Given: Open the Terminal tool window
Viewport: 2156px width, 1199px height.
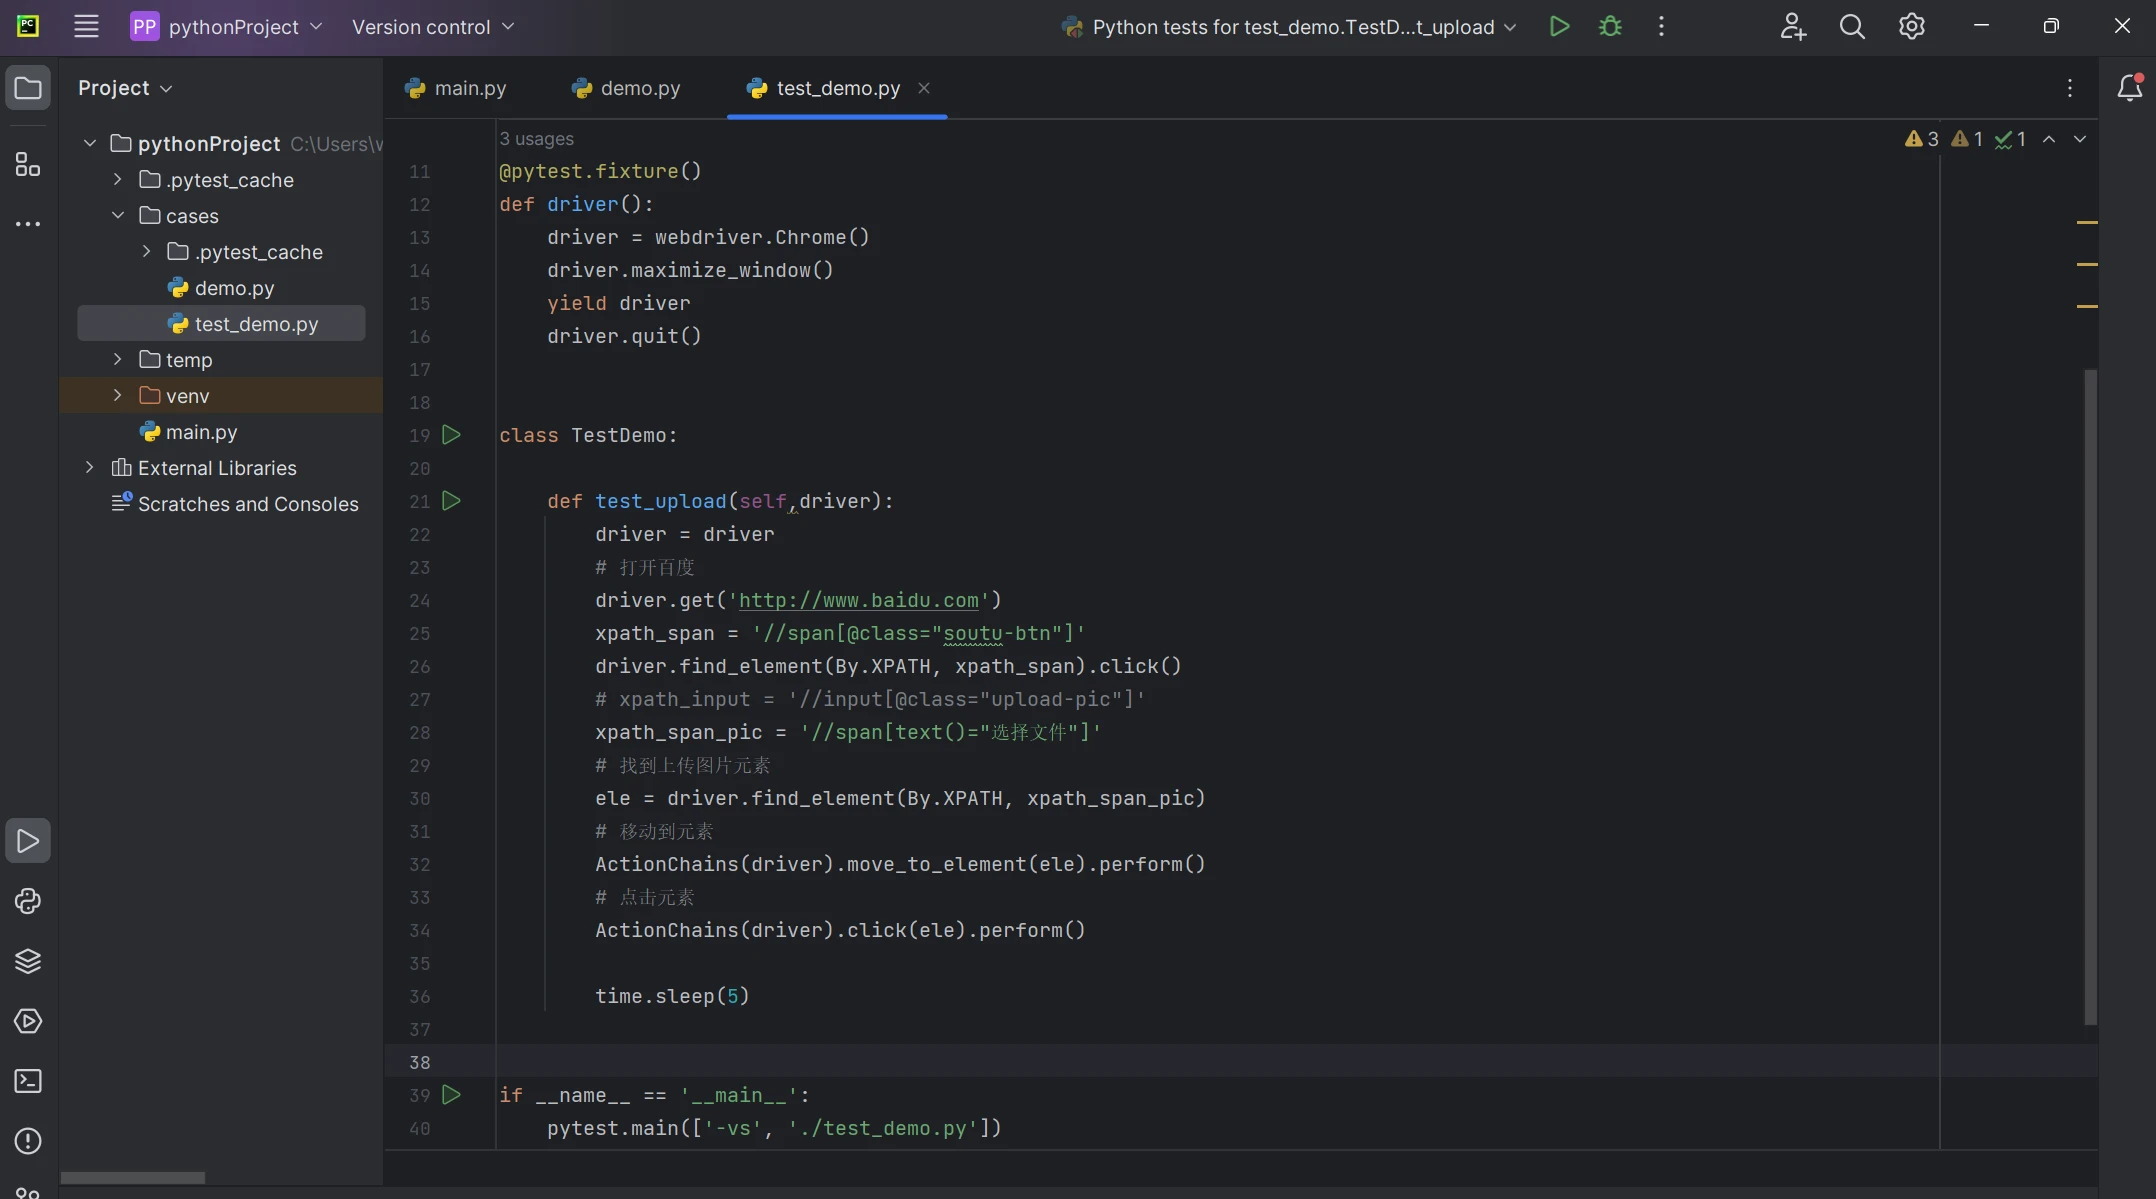Looking at the screenshot, I should point(27,1081).
